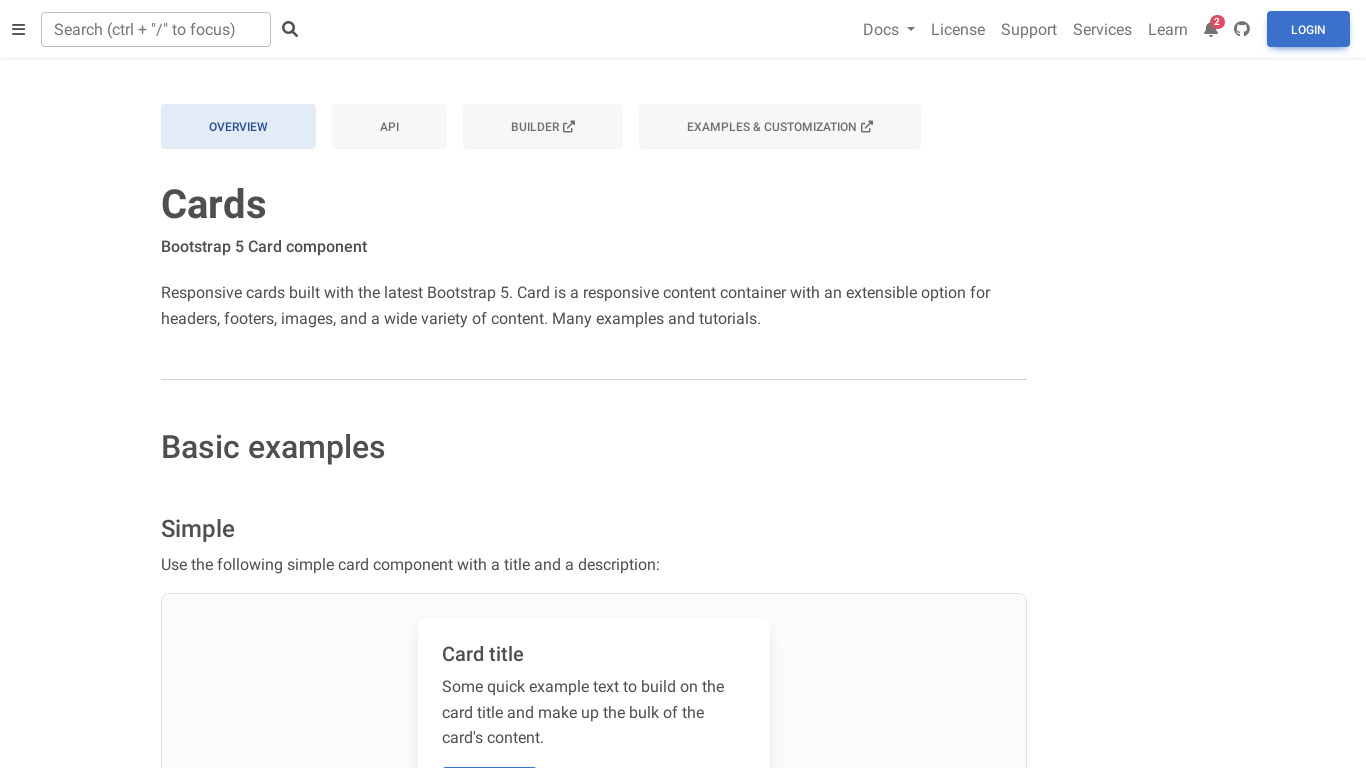This screenshot has height=768, width=1366.
Task: Click the magnifying glass search icon
Action: pyautogui.click(x=290, y=30)
